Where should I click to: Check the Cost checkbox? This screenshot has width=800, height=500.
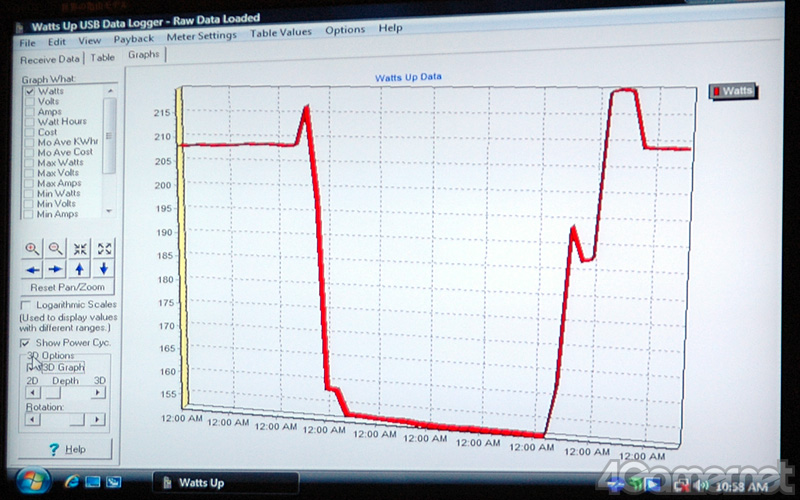click(x=30, y=132)
